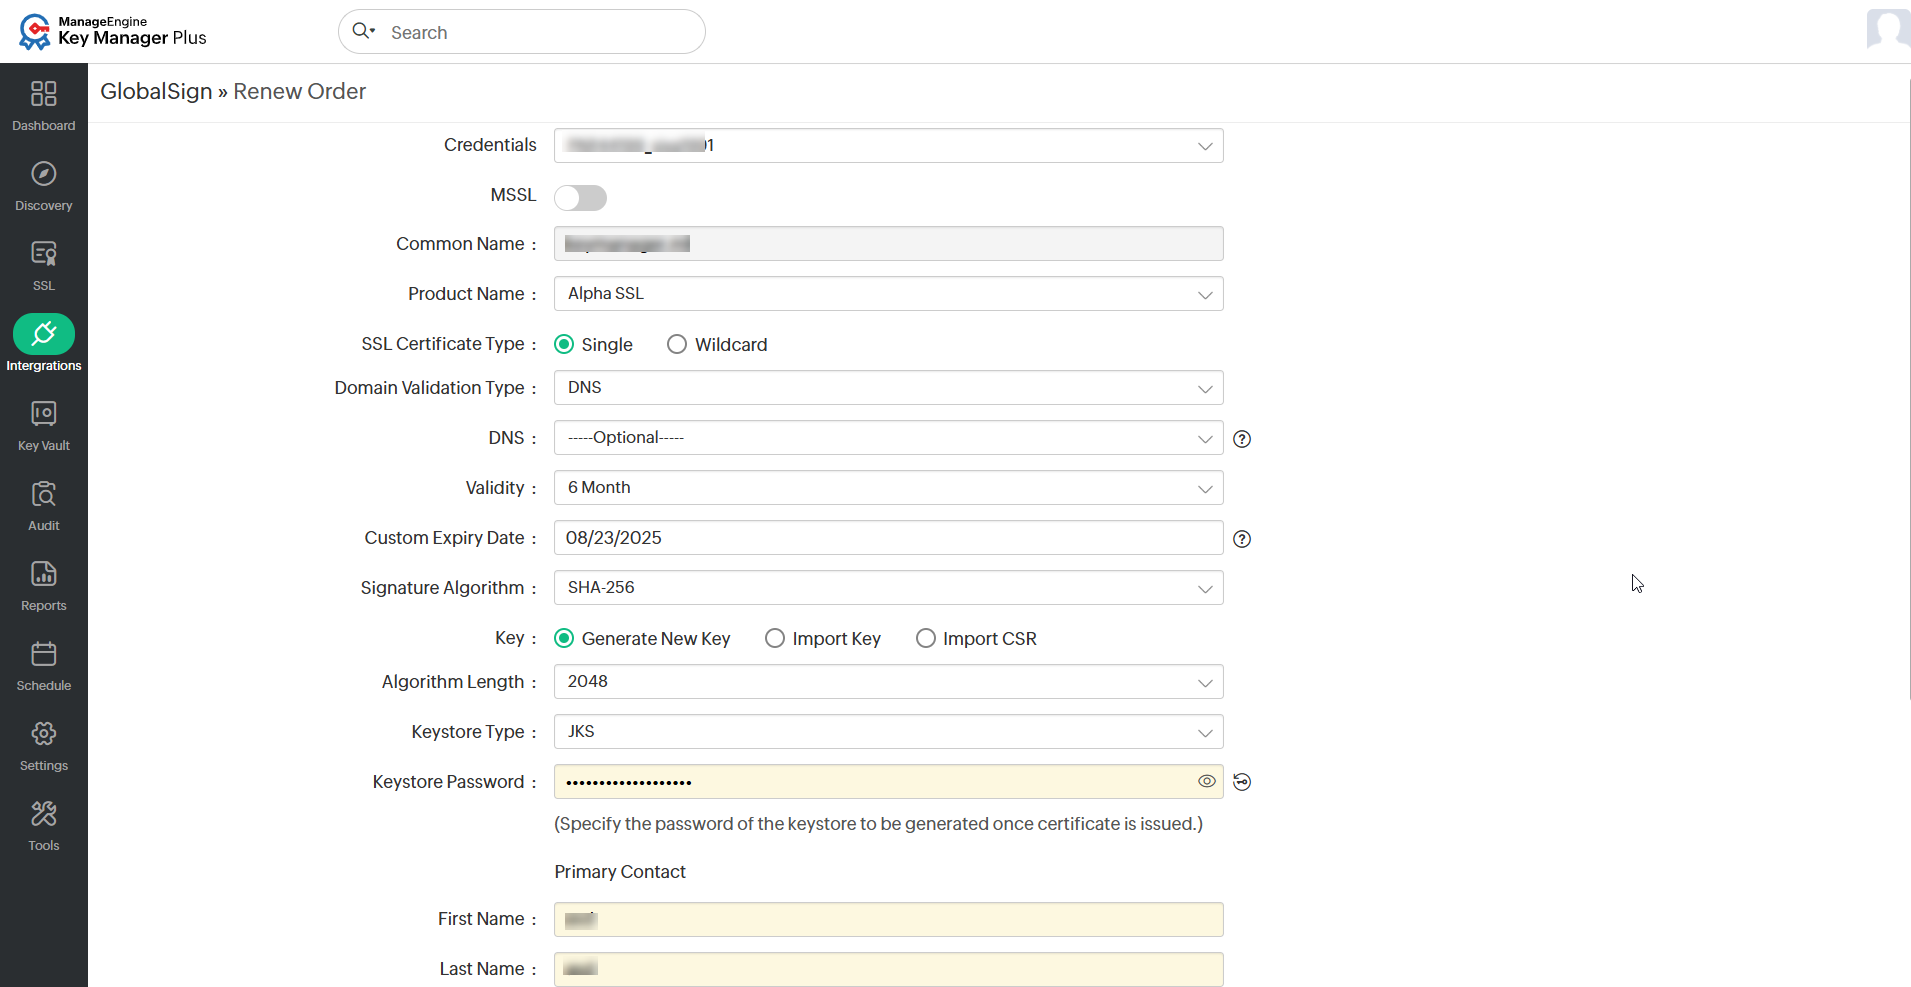
Task: Toggle the MSSL switch
Action: coord(580,197)
